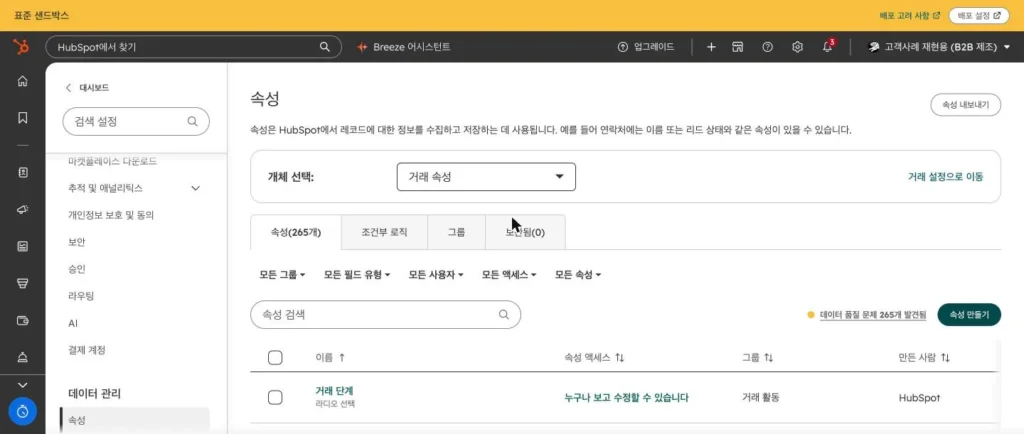
Task: Click the plus quick-create icon
Action: click(x=711, y=47)
